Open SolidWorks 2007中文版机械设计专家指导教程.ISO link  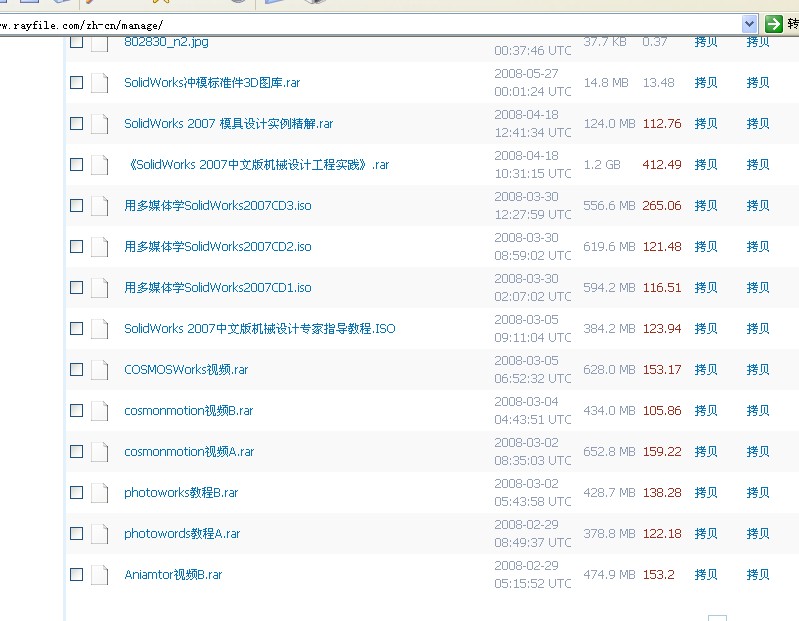pos(260,329)
